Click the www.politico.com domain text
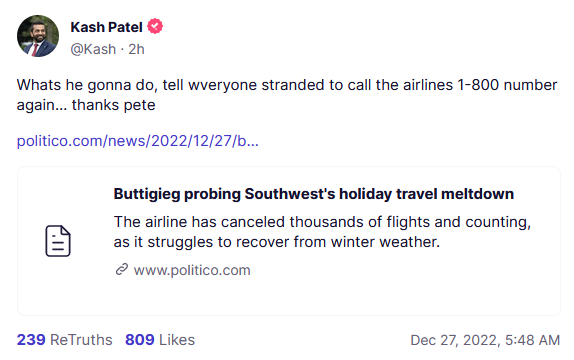 (x=192, y=270)
